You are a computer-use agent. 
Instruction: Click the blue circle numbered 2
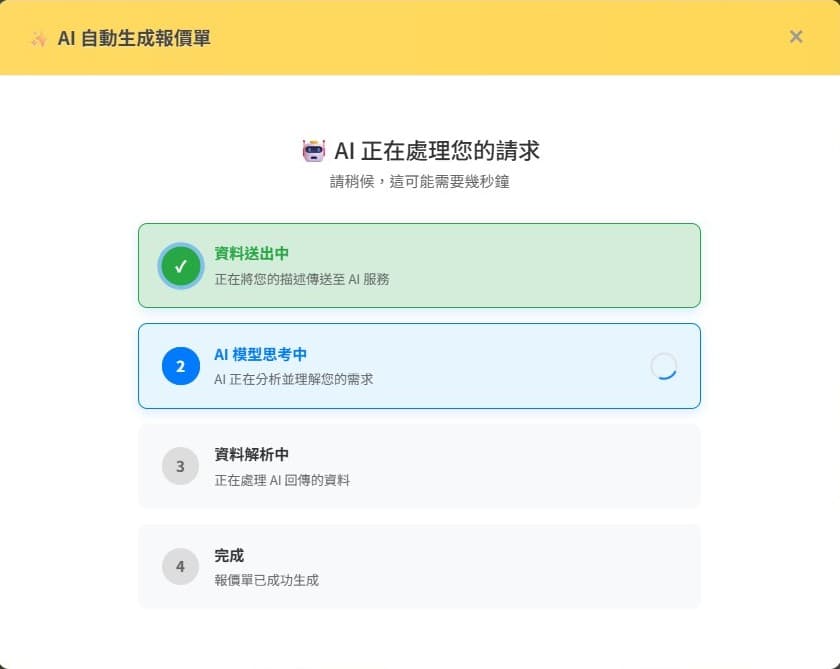point(180,366)
